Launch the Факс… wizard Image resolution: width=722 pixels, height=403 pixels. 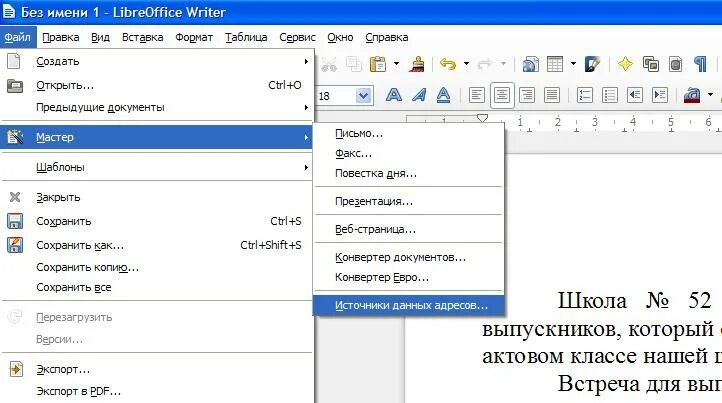tap(408, 153)
